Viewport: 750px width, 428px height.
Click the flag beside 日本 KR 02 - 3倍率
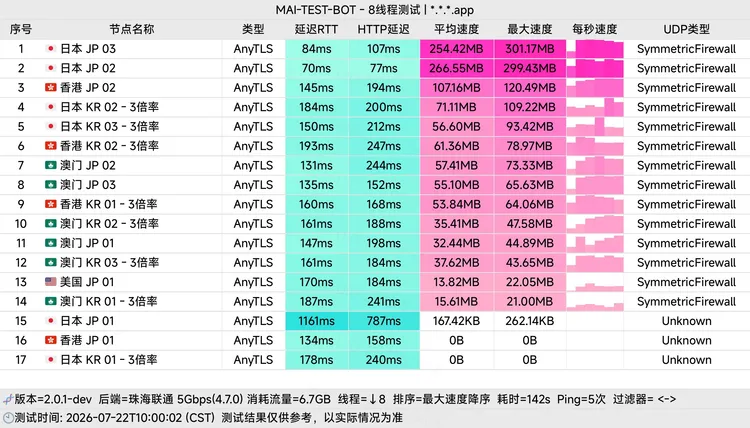(x=51, y=107)
